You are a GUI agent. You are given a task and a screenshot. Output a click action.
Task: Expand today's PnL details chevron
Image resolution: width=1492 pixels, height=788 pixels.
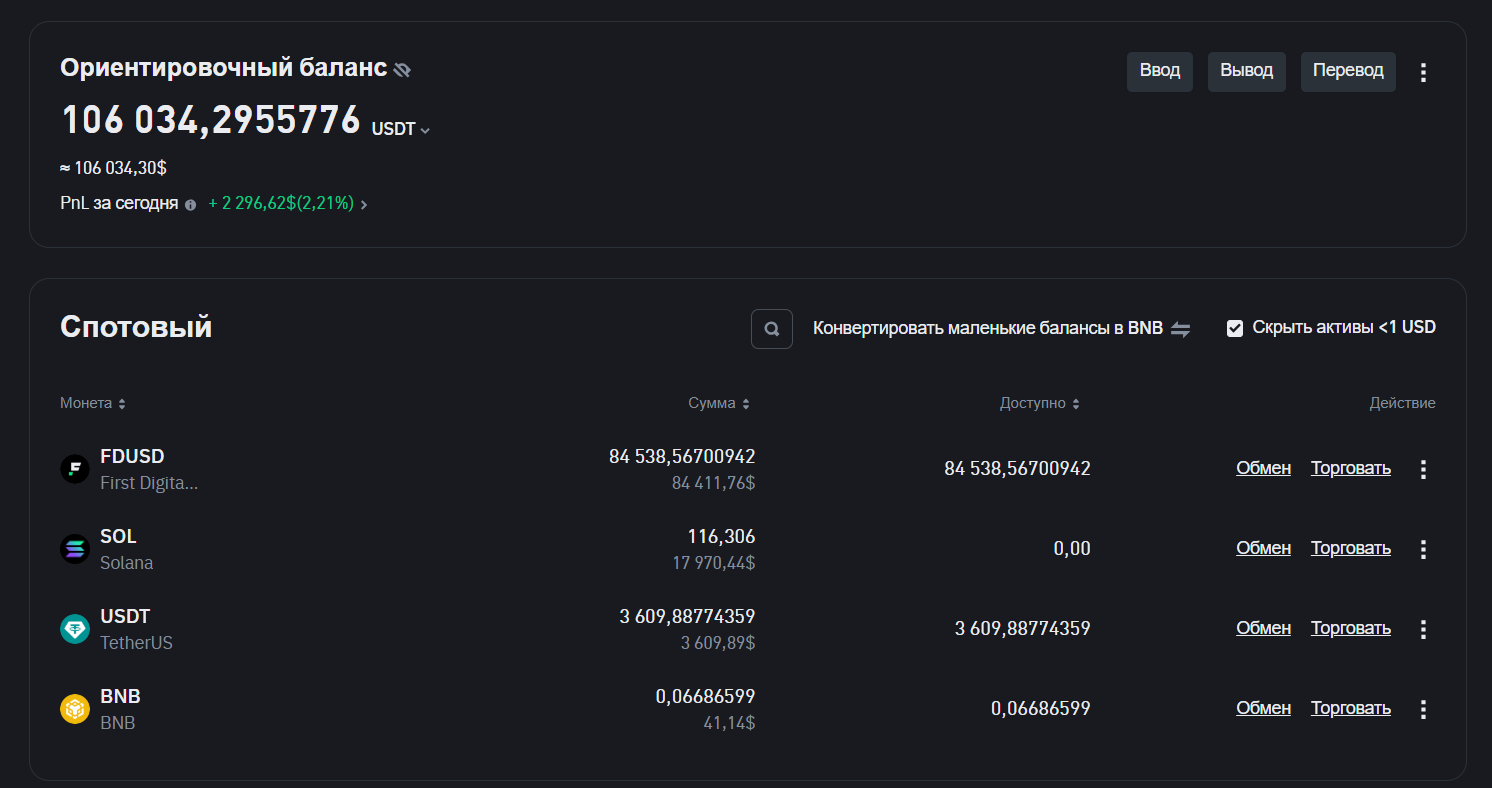click(364, 205)
